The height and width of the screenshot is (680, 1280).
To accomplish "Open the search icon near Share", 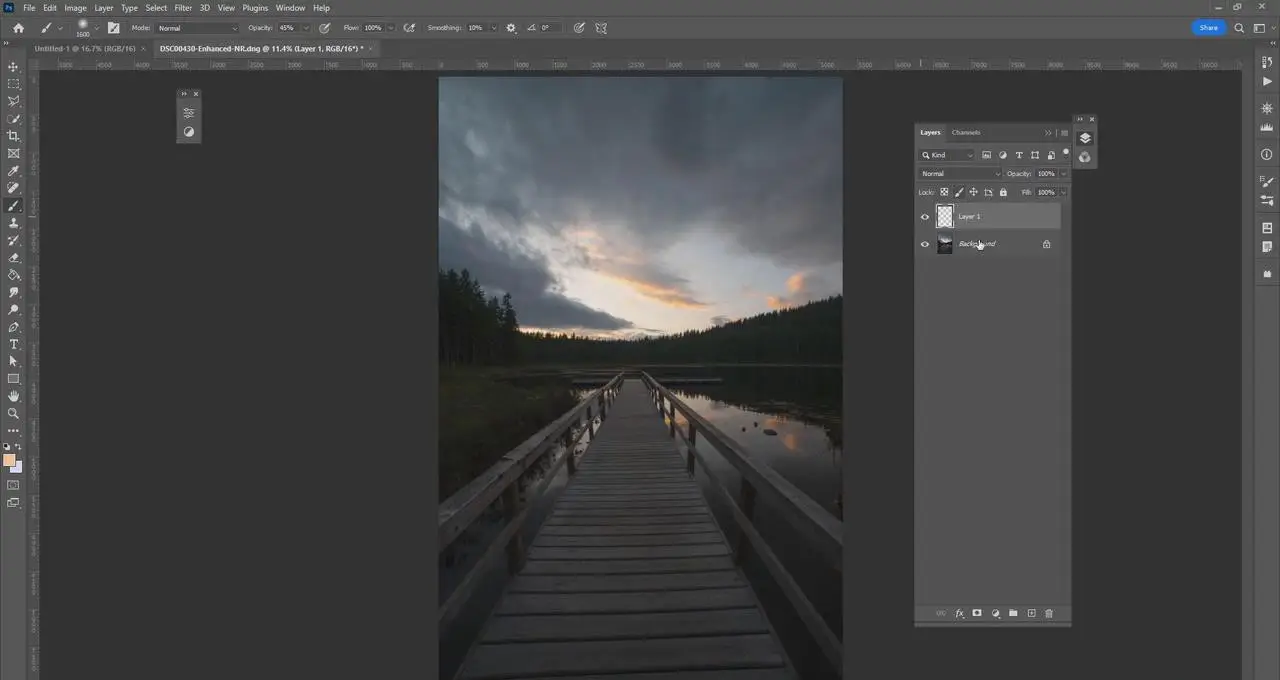I will tap(1239, 28).
